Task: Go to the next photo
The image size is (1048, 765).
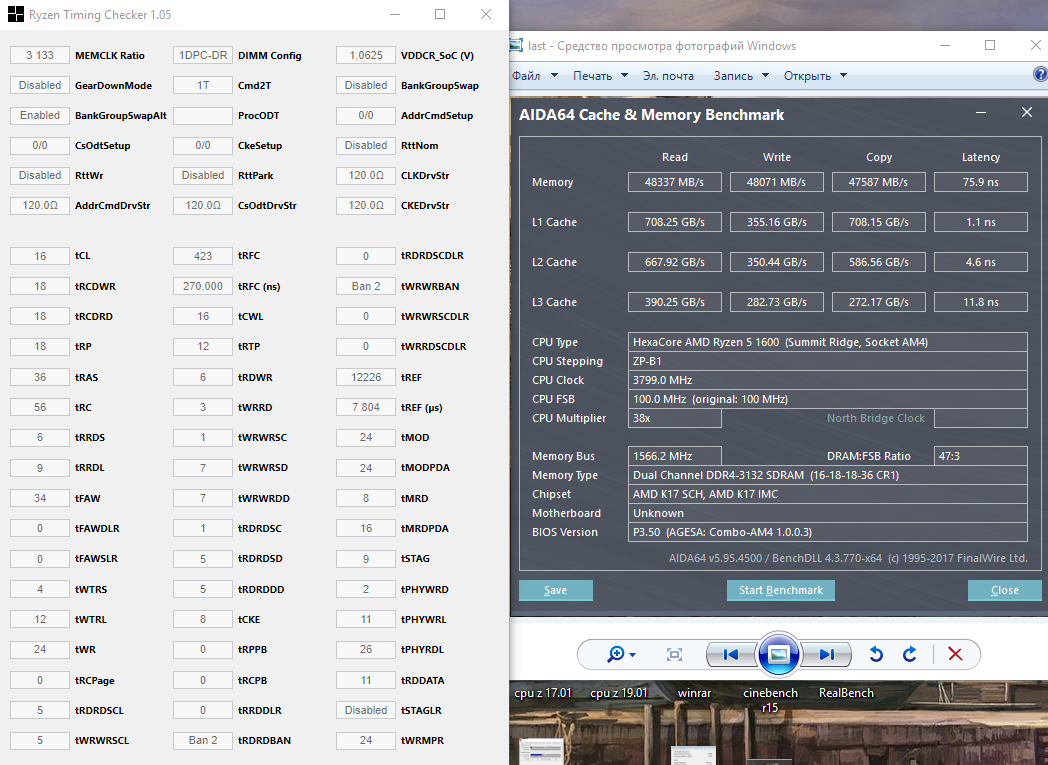Action: click(x=827, y=654)
